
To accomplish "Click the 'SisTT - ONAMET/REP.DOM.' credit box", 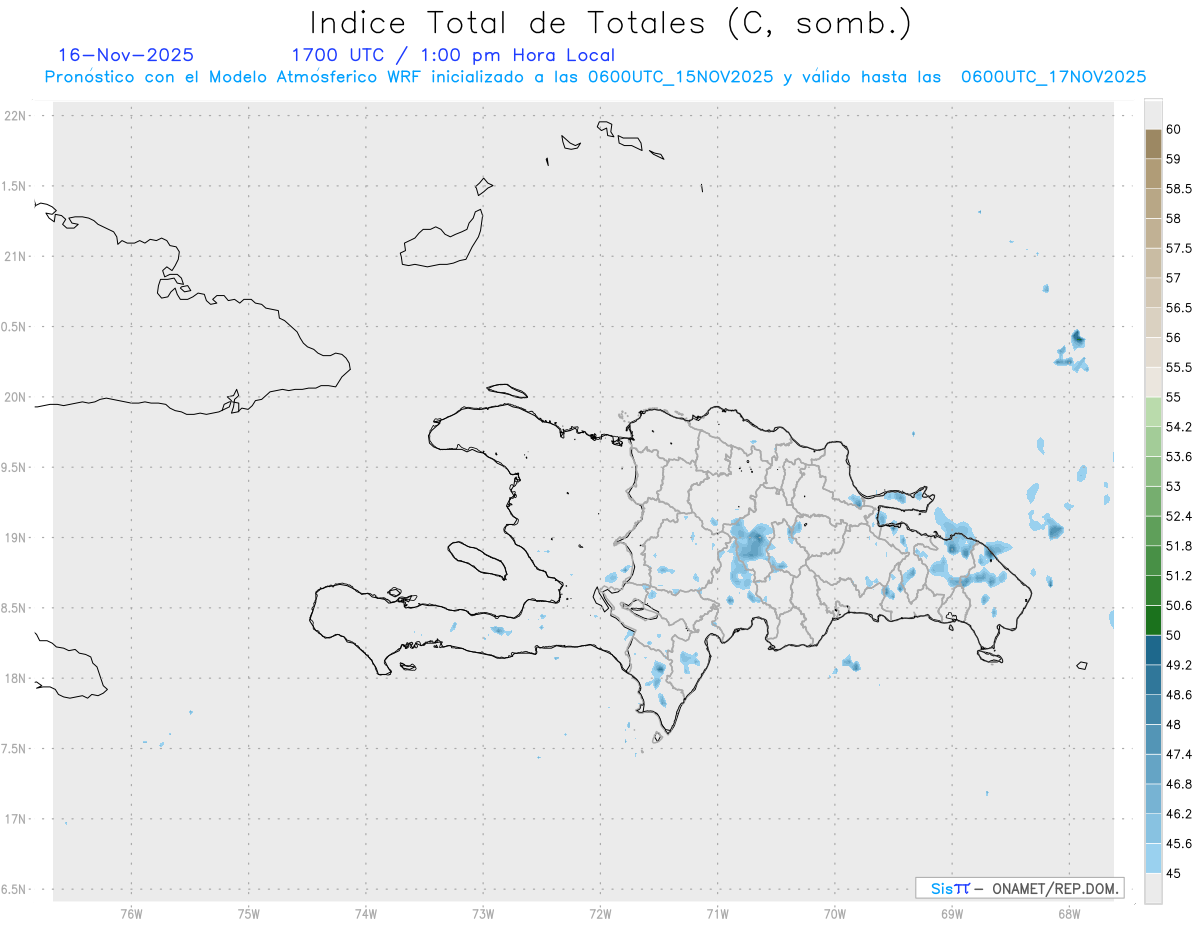I will click(x=1019, y=888).
